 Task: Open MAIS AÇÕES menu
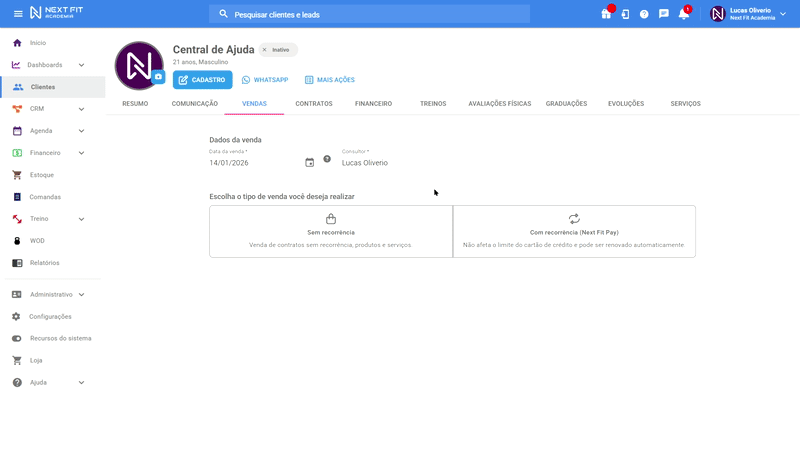330,80
